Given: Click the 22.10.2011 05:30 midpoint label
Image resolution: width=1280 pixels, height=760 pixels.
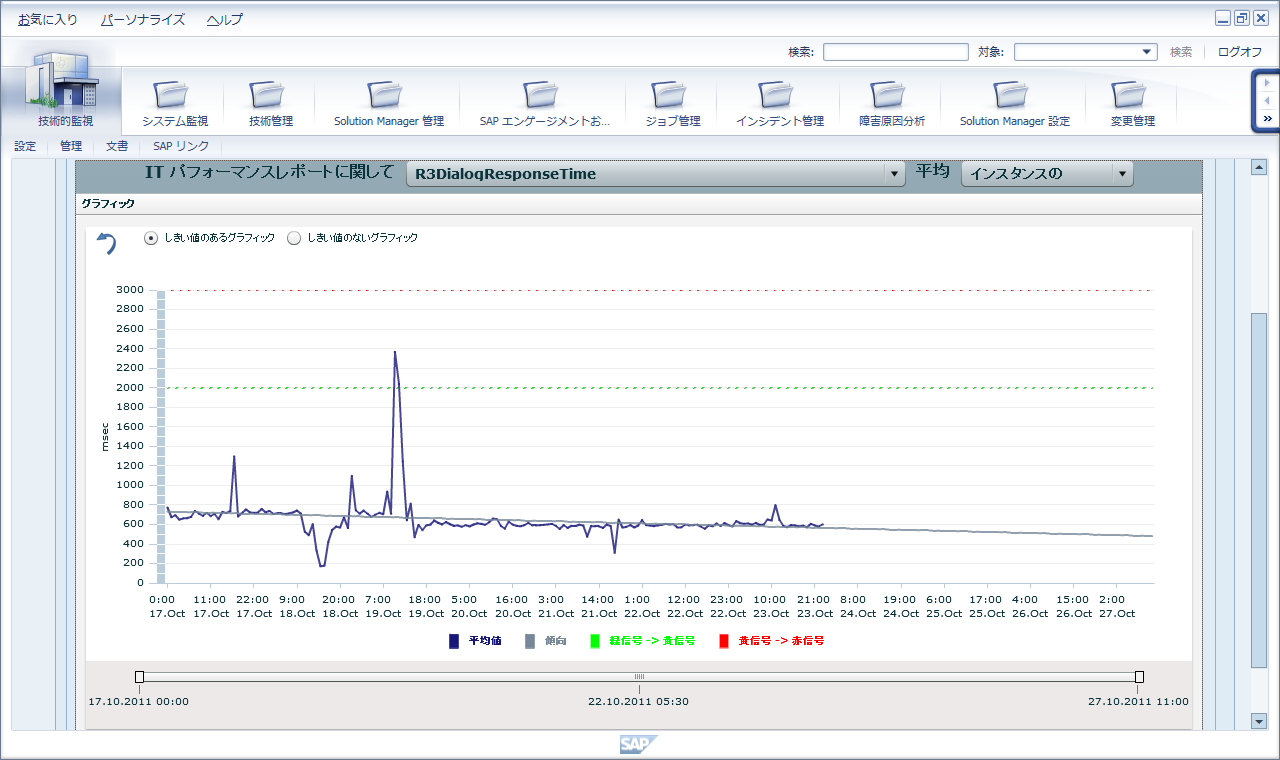Looking at the screenshot, I should pyautogui.click(x=639, y=701).
